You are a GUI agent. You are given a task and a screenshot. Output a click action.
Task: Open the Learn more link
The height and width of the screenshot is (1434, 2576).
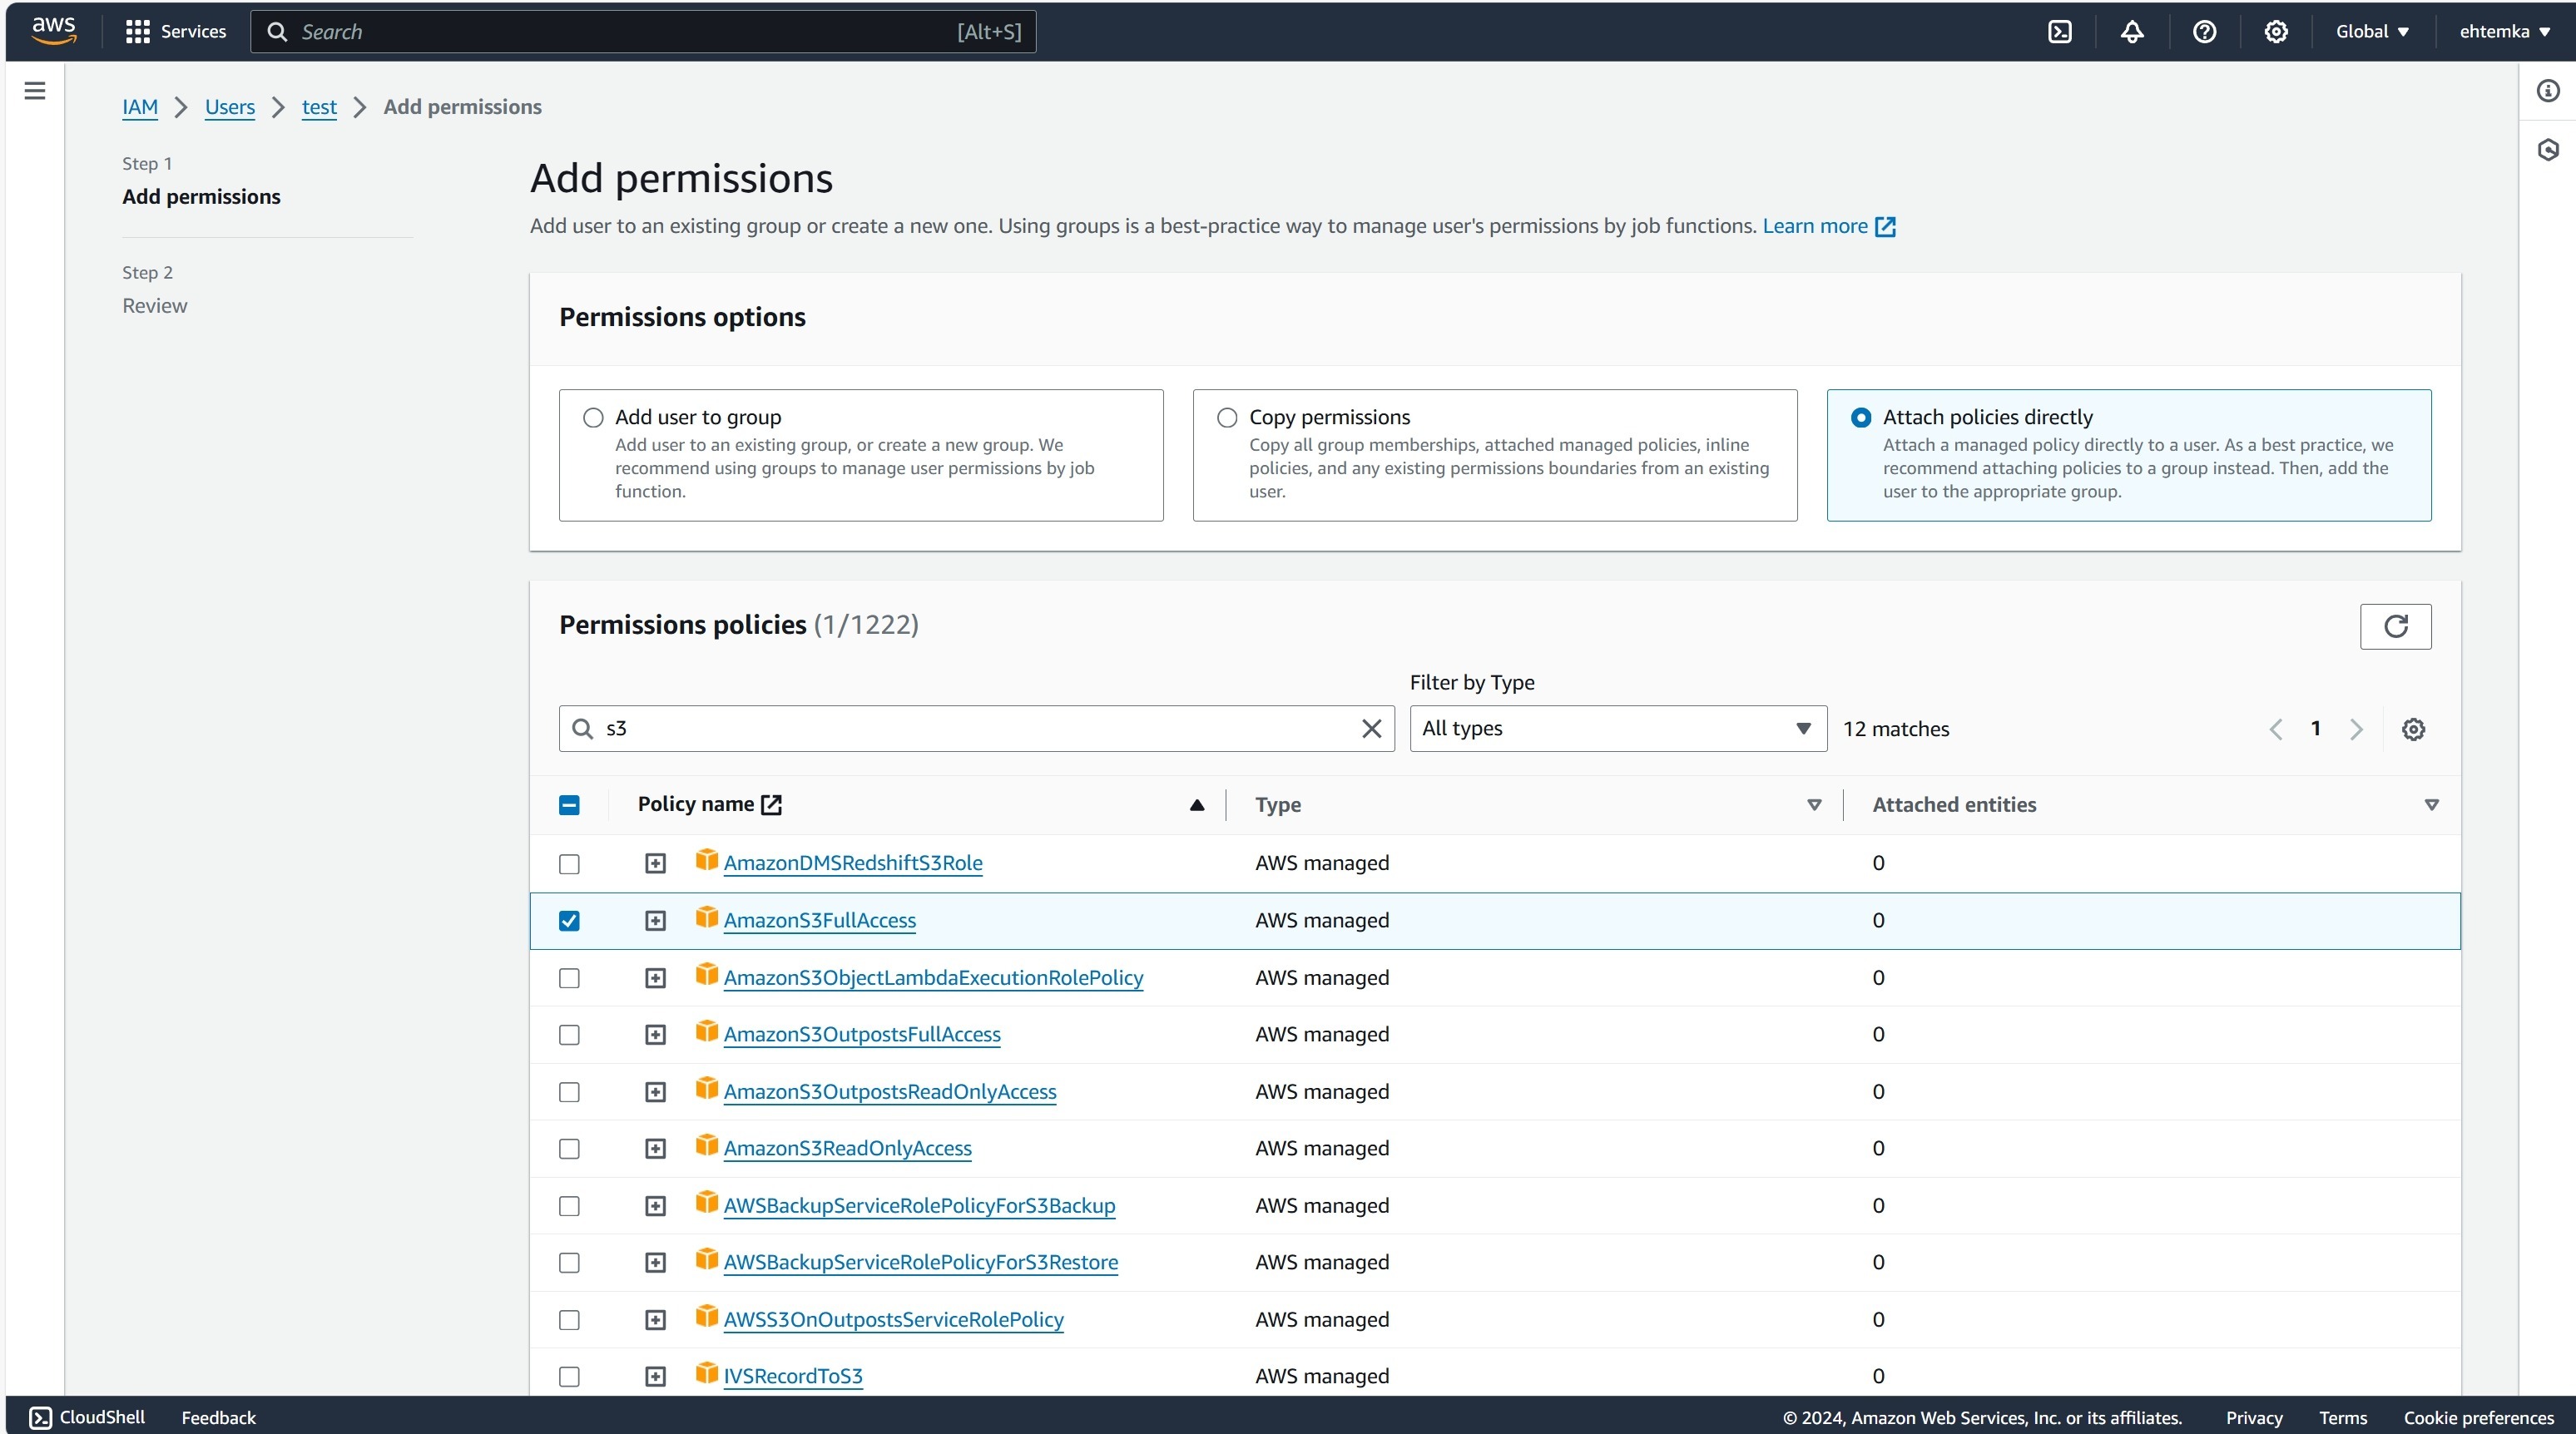pyautogui.click(x=1814, y=226)
